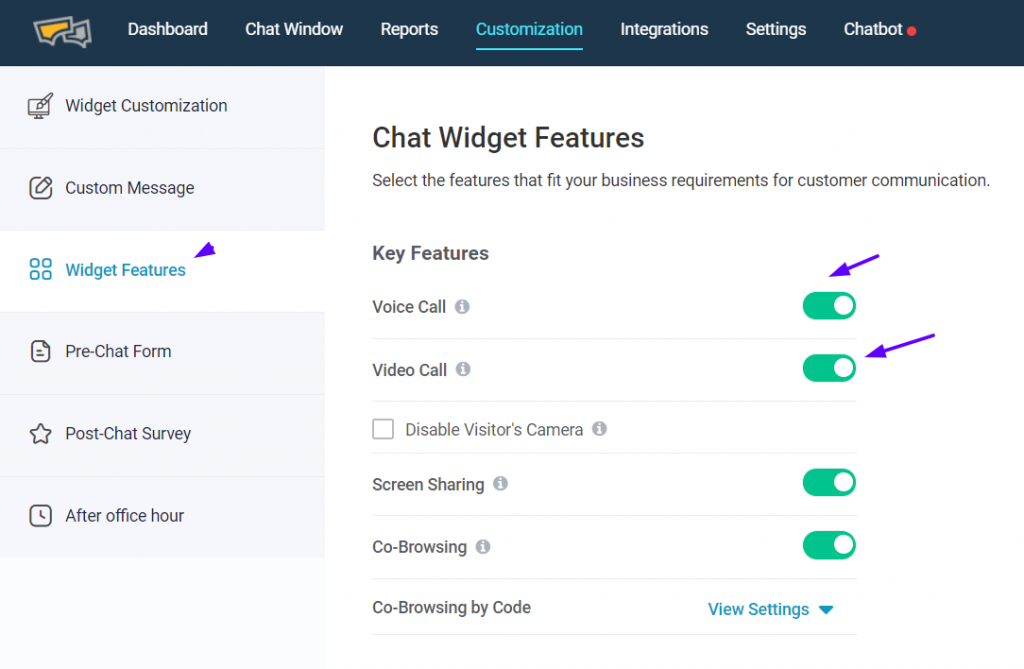Viewport: 1024px width, 669px height.
Task: Toggle off Screen Sharing
Action: coord(829,483)
